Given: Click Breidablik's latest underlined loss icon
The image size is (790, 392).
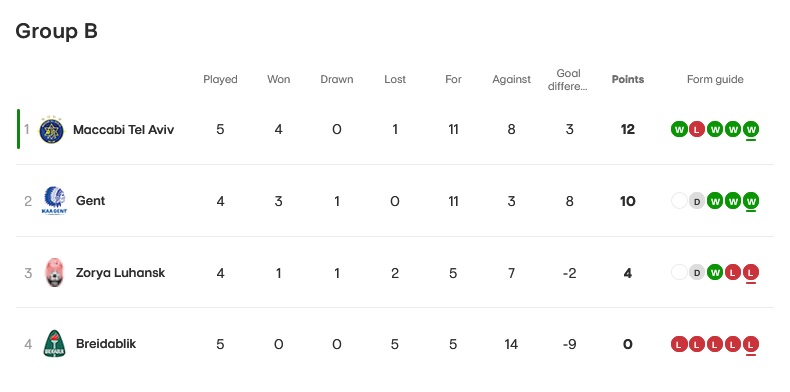Looking at the screenshot, I should (751, 345).
